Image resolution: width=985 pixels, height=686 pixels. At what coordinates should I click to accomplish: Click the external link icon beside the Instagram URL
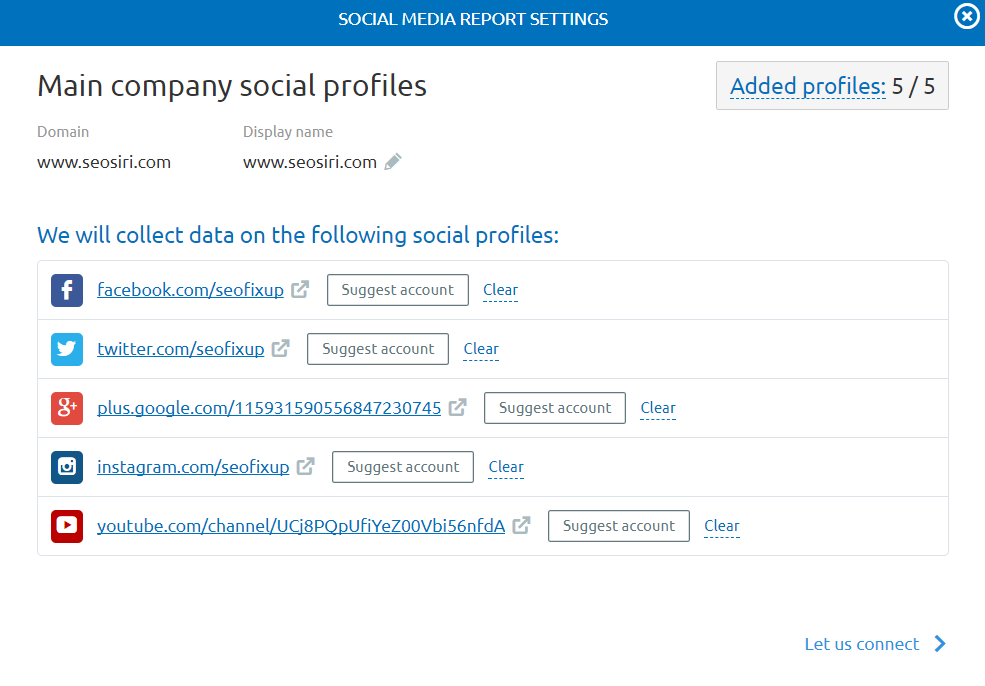[303, 465]
